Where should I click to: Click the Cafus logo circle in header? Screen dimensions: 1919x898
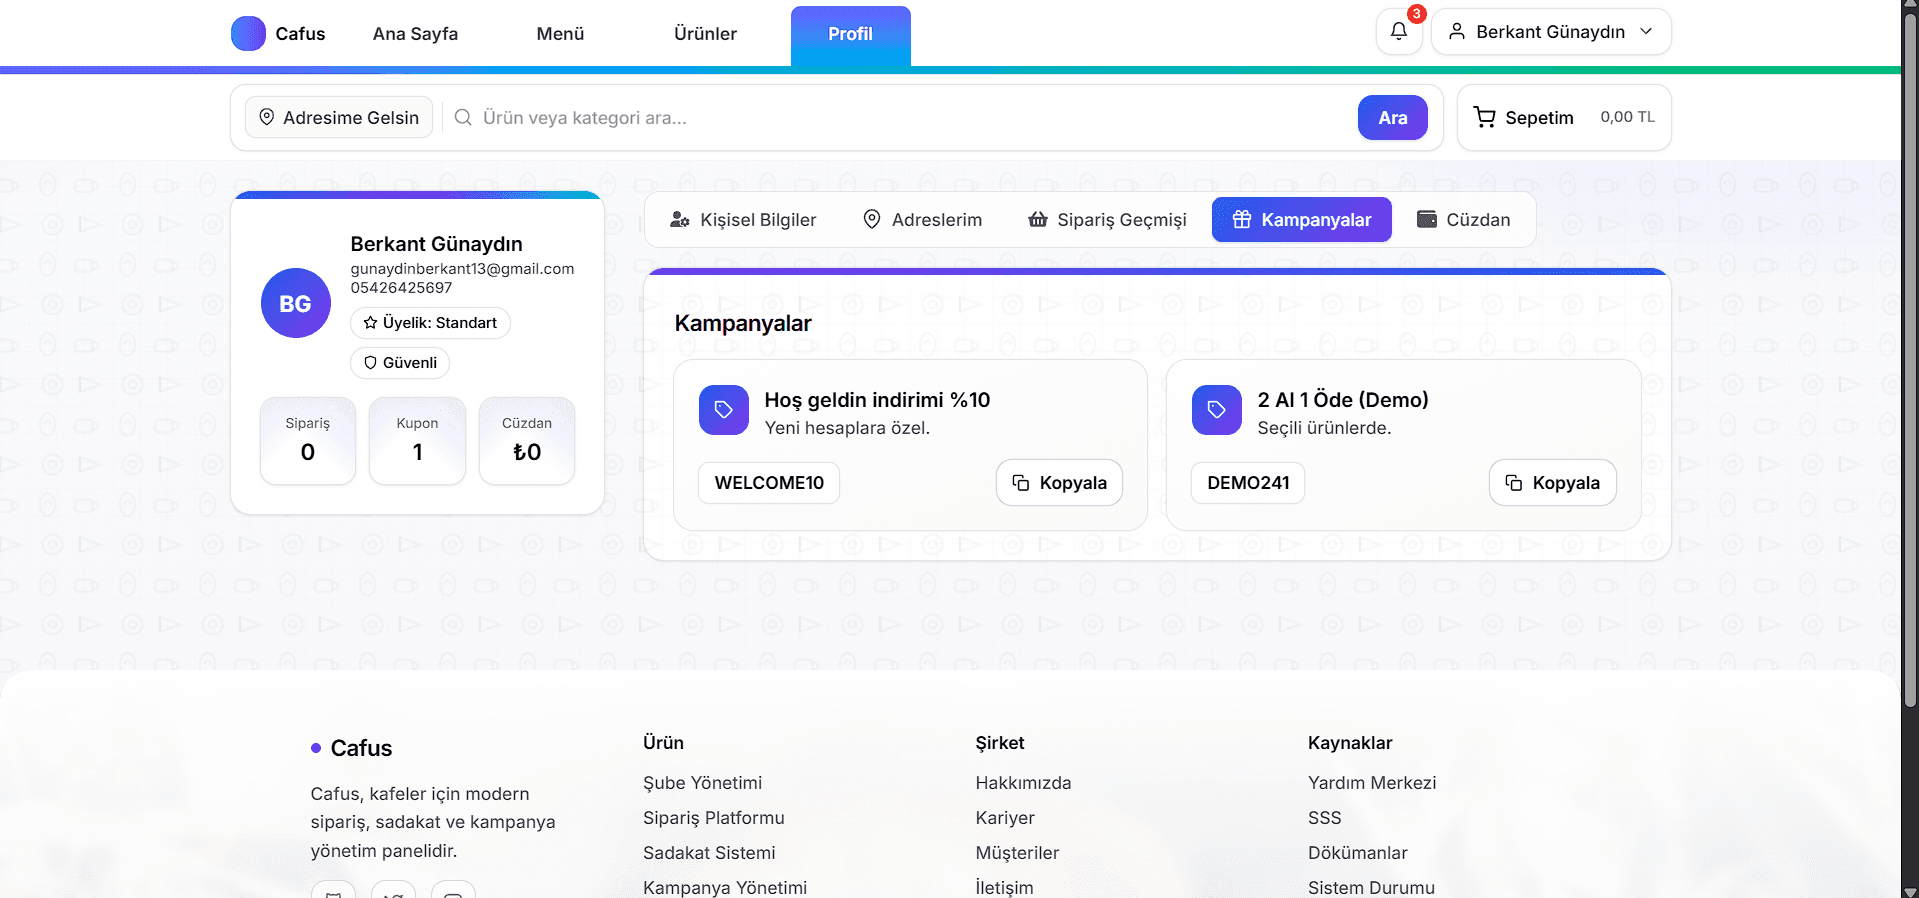point(248,34)
